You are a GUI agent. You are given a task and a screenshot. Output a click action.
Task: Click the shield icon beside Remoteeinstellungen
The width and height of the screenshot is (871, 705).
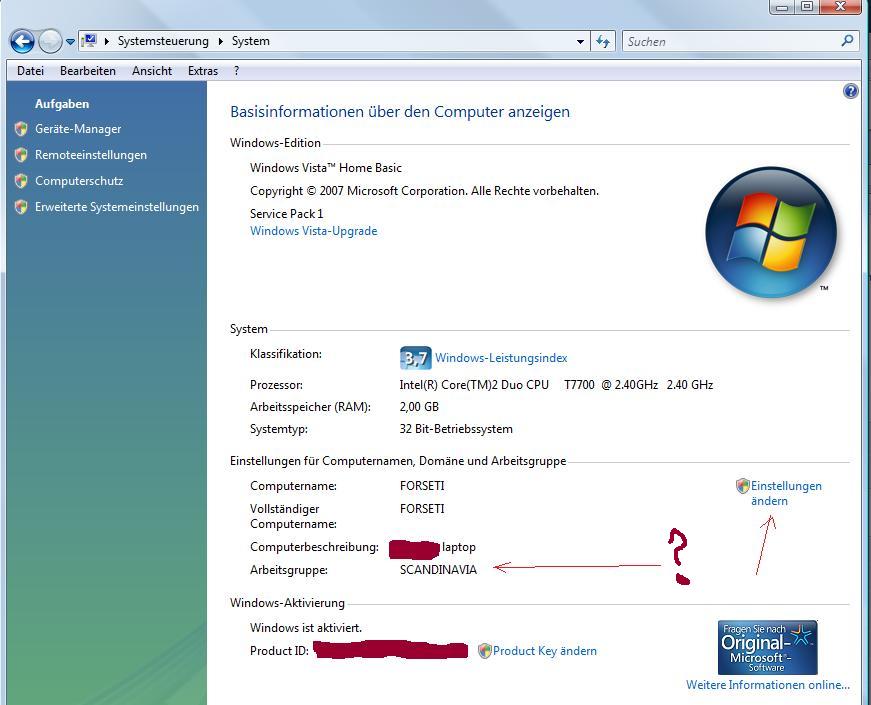pyautogui.click(x=21, y=155)
